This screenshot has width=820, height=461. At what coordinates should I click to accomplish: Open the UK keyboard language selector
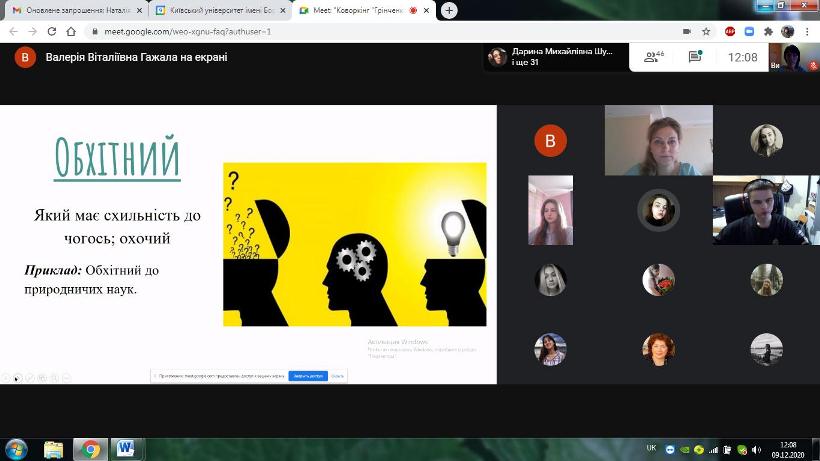(651, 448)
